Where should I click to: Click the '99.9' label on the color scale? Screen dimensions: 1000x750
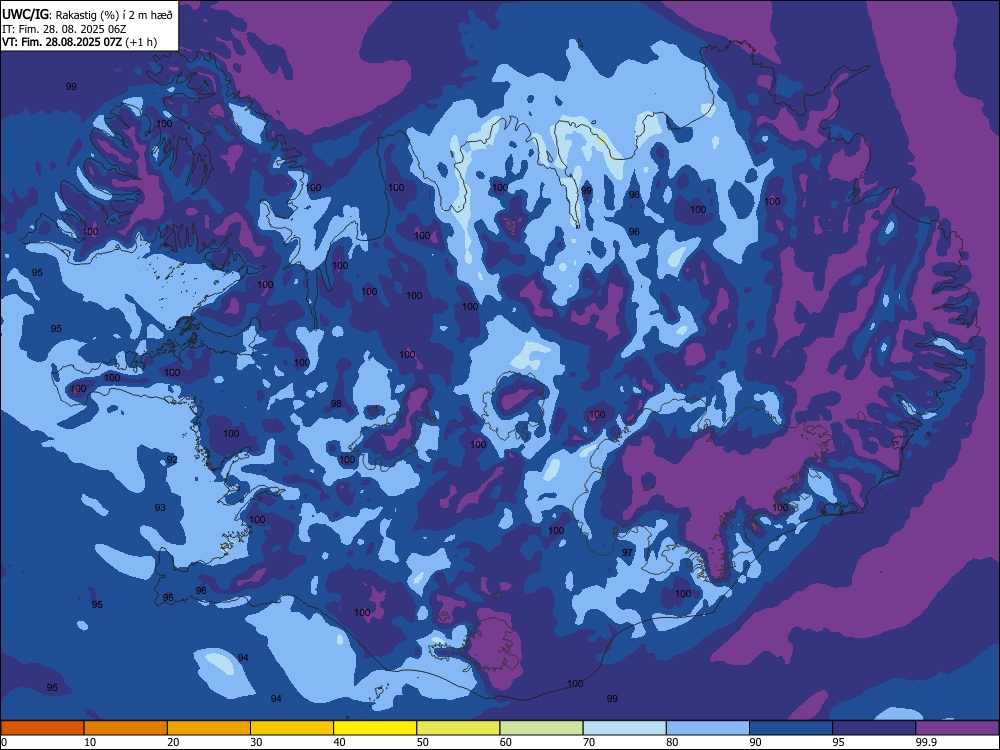[x=926, y=742]
